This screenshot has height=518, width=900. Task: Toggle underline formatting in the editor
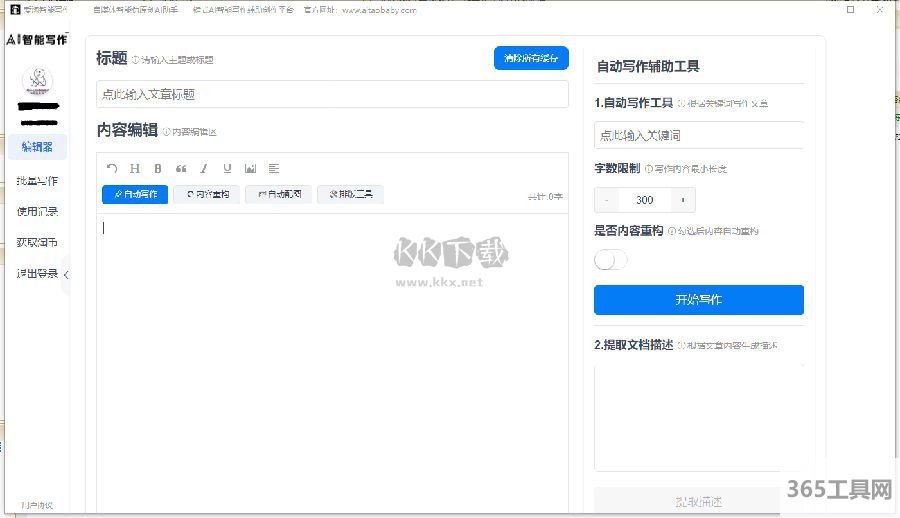pyautogui.click(x=227, y=169)
